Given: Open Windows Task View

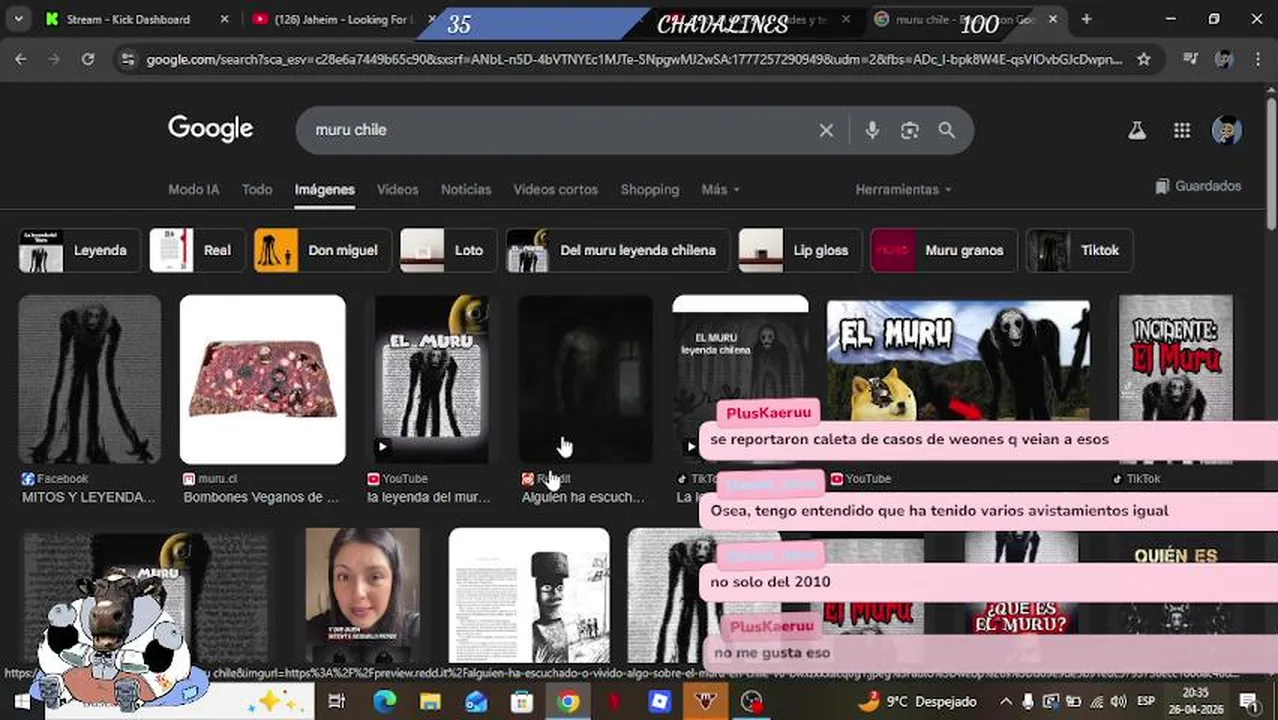Looking at the screenshot, I should (x=337, y=701).
